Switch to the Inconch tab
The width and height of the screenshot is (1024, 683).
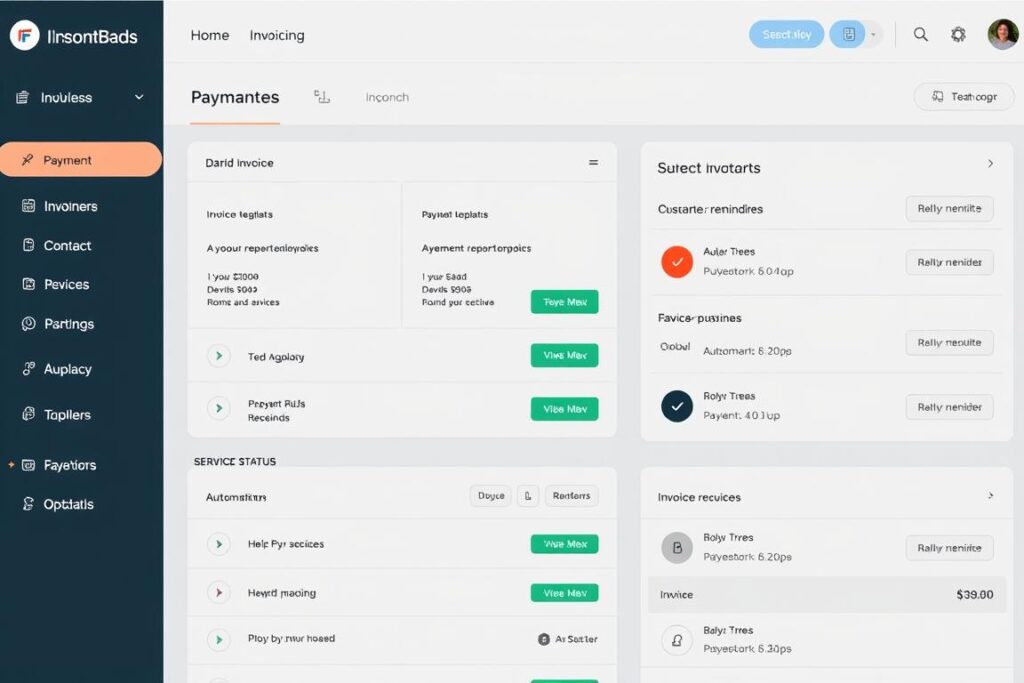pyautogui.click(x=387, y=97)
